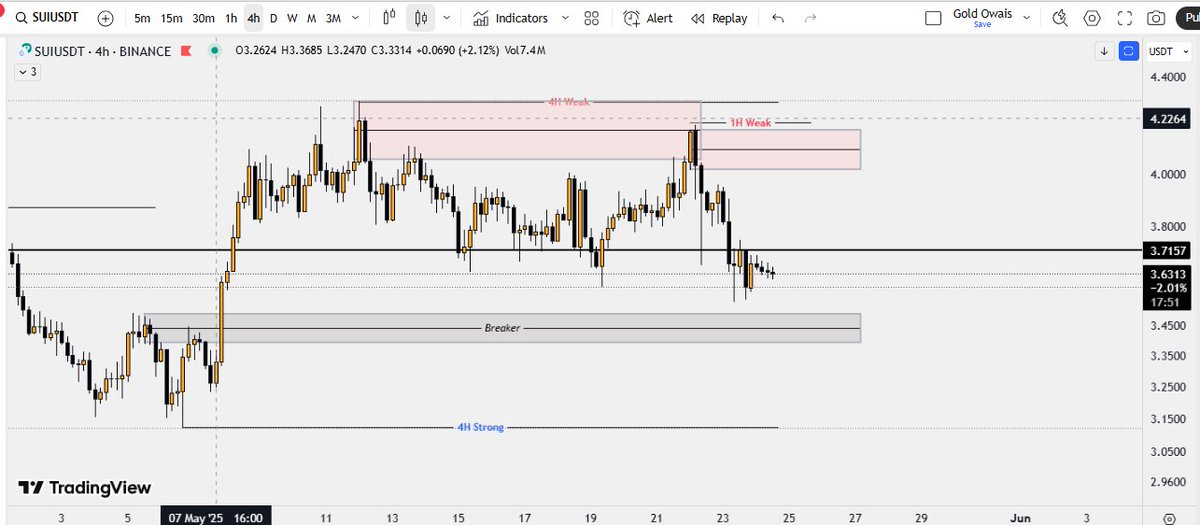Click the bars chart style icon
The height and width of the screenshot is (525, 1200).
click(x=391, y=18)
